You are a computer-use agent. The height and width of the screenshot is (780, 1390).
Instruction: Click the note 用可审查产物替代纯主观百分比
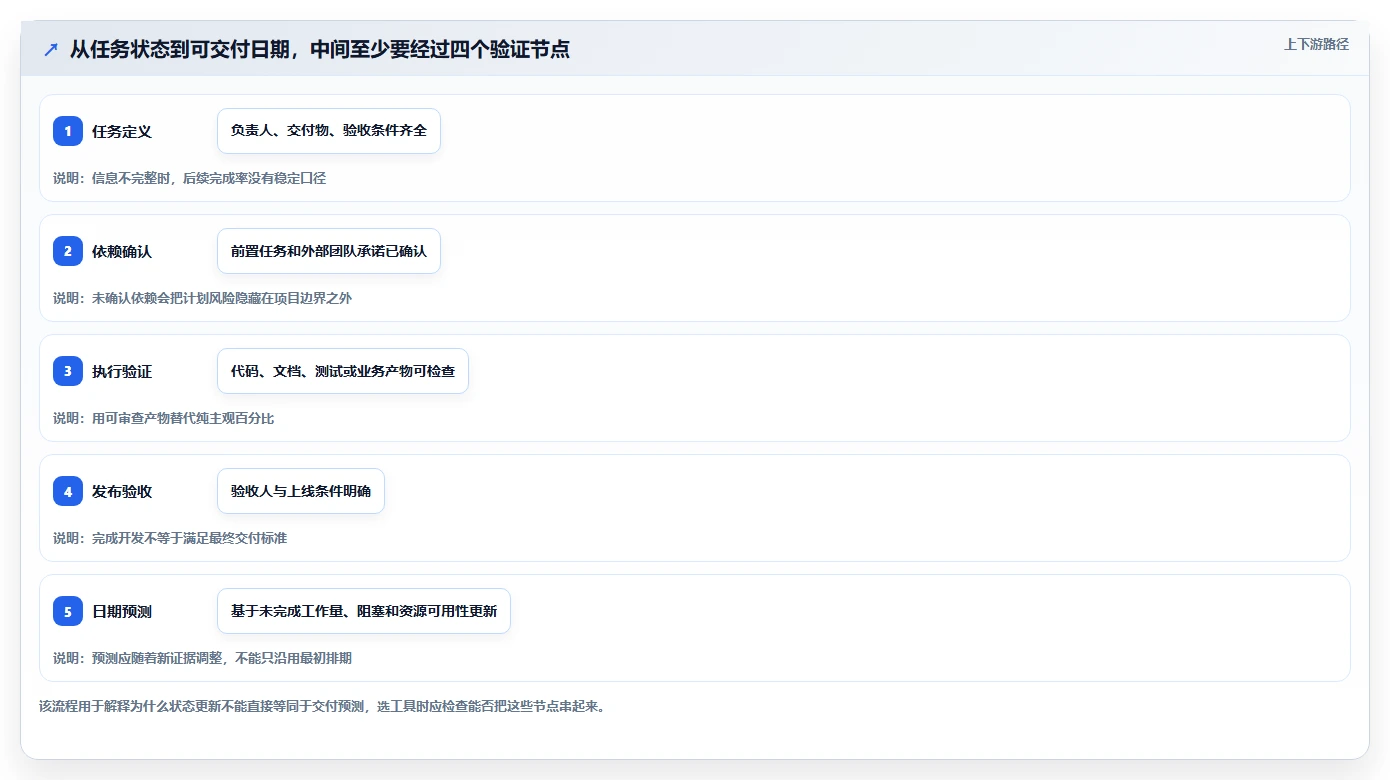[183, 418]
